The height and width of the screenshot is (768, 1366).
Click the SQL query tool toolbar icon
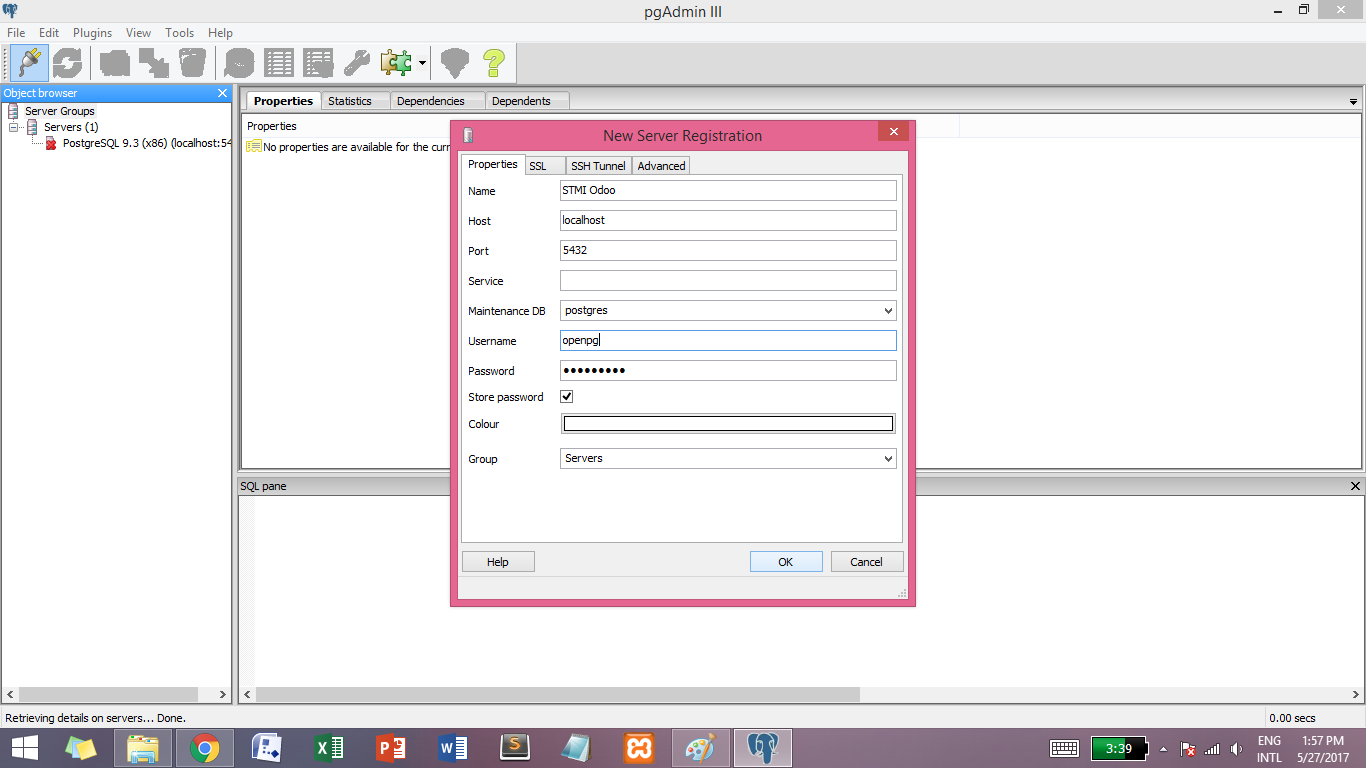[x=239, y=63]
